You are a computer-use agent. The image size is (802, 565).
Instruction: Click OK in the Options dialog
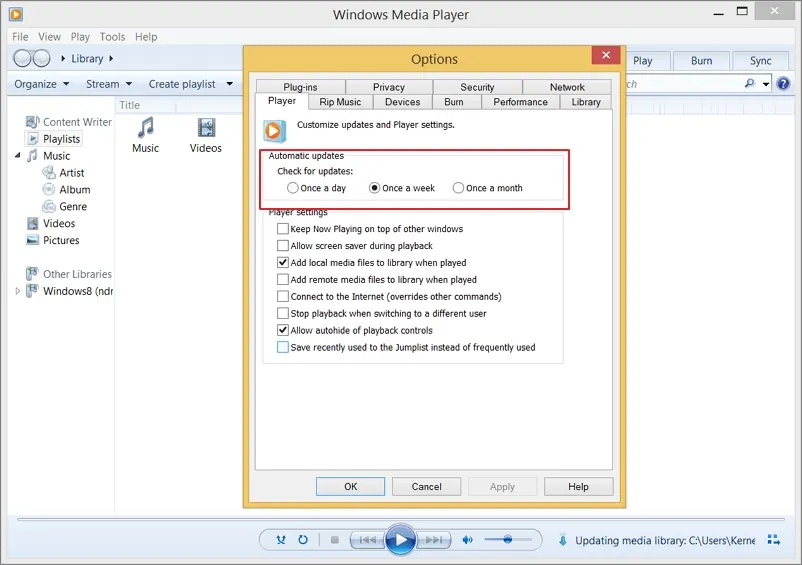(x=350, y=486)
